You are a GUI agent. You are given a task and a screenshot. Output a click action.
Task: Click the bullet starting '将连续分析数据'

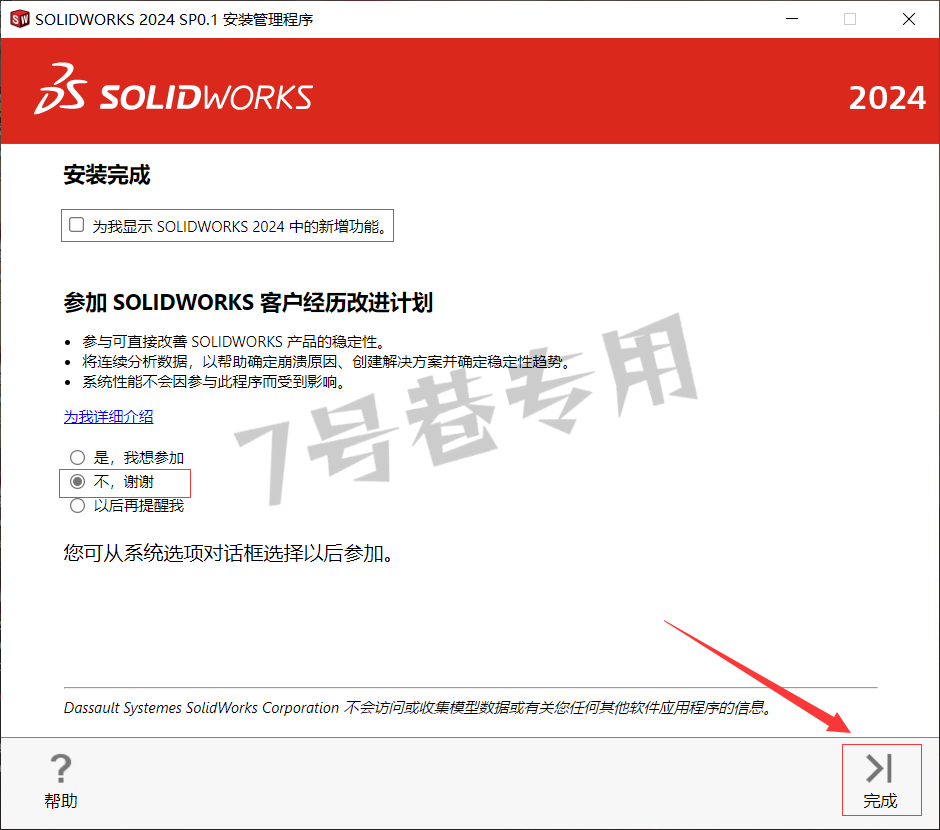(326, 361)
